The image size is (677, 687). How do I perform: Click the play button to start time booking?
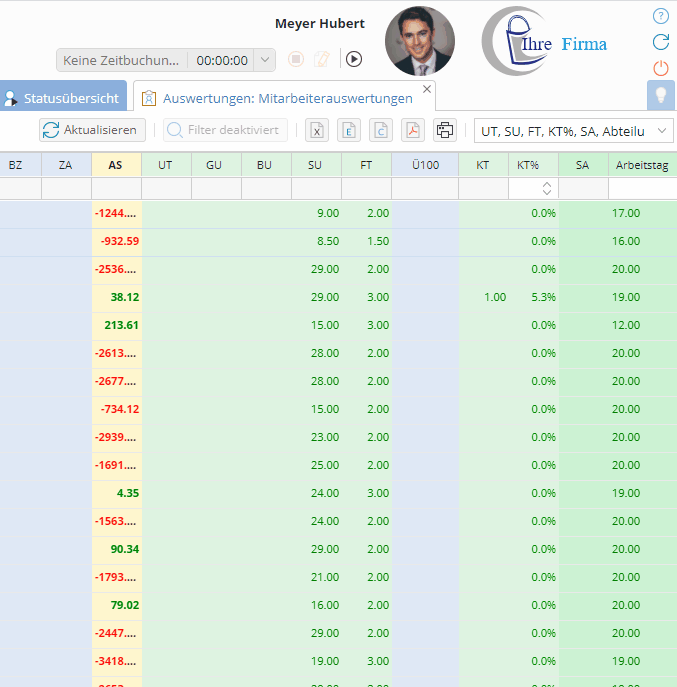pyautogui.click(x=354, y=59)
